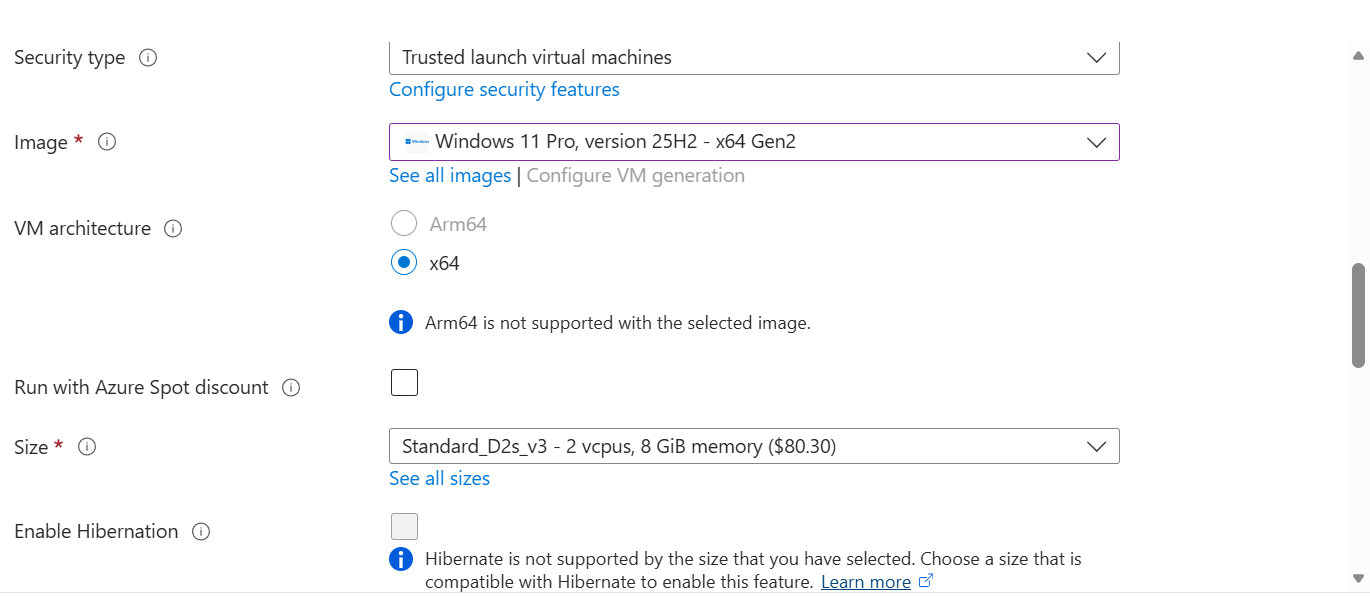
Task: Click the Windows logo in Image field
Action: click(417, 142)
